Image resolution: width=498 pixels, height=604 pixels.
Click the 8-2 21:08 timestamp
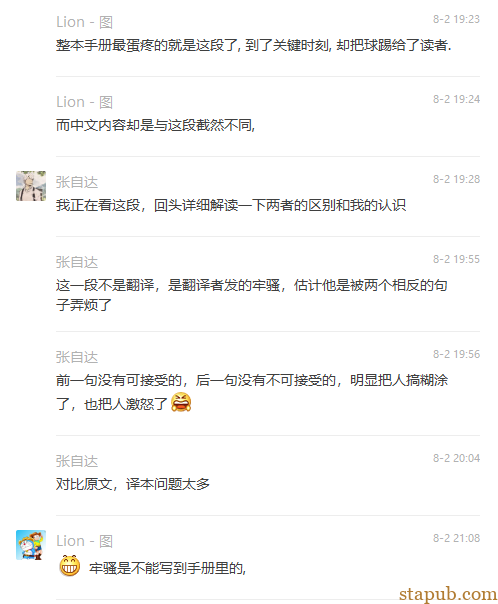[456, 538]
